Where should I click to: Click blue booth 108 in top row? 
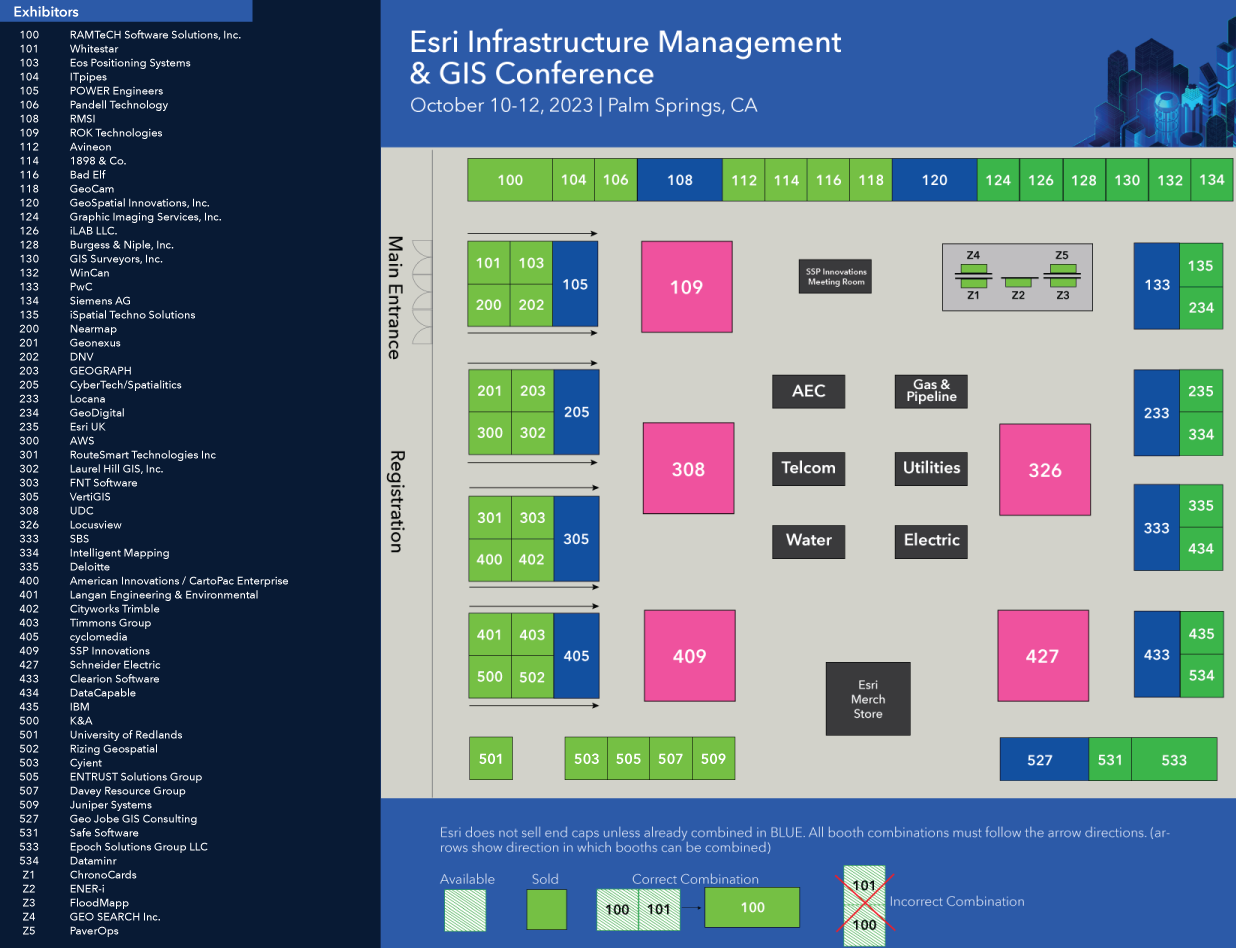coord(679,180)
